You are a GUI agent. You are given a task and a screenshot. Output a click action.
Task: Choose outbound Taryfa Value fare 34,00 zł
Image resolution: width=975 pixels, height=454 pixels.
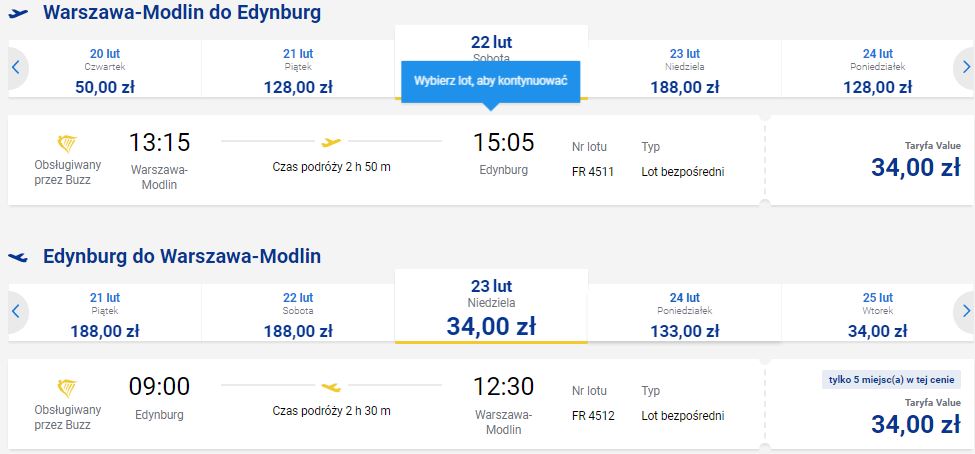coord(868,160)
